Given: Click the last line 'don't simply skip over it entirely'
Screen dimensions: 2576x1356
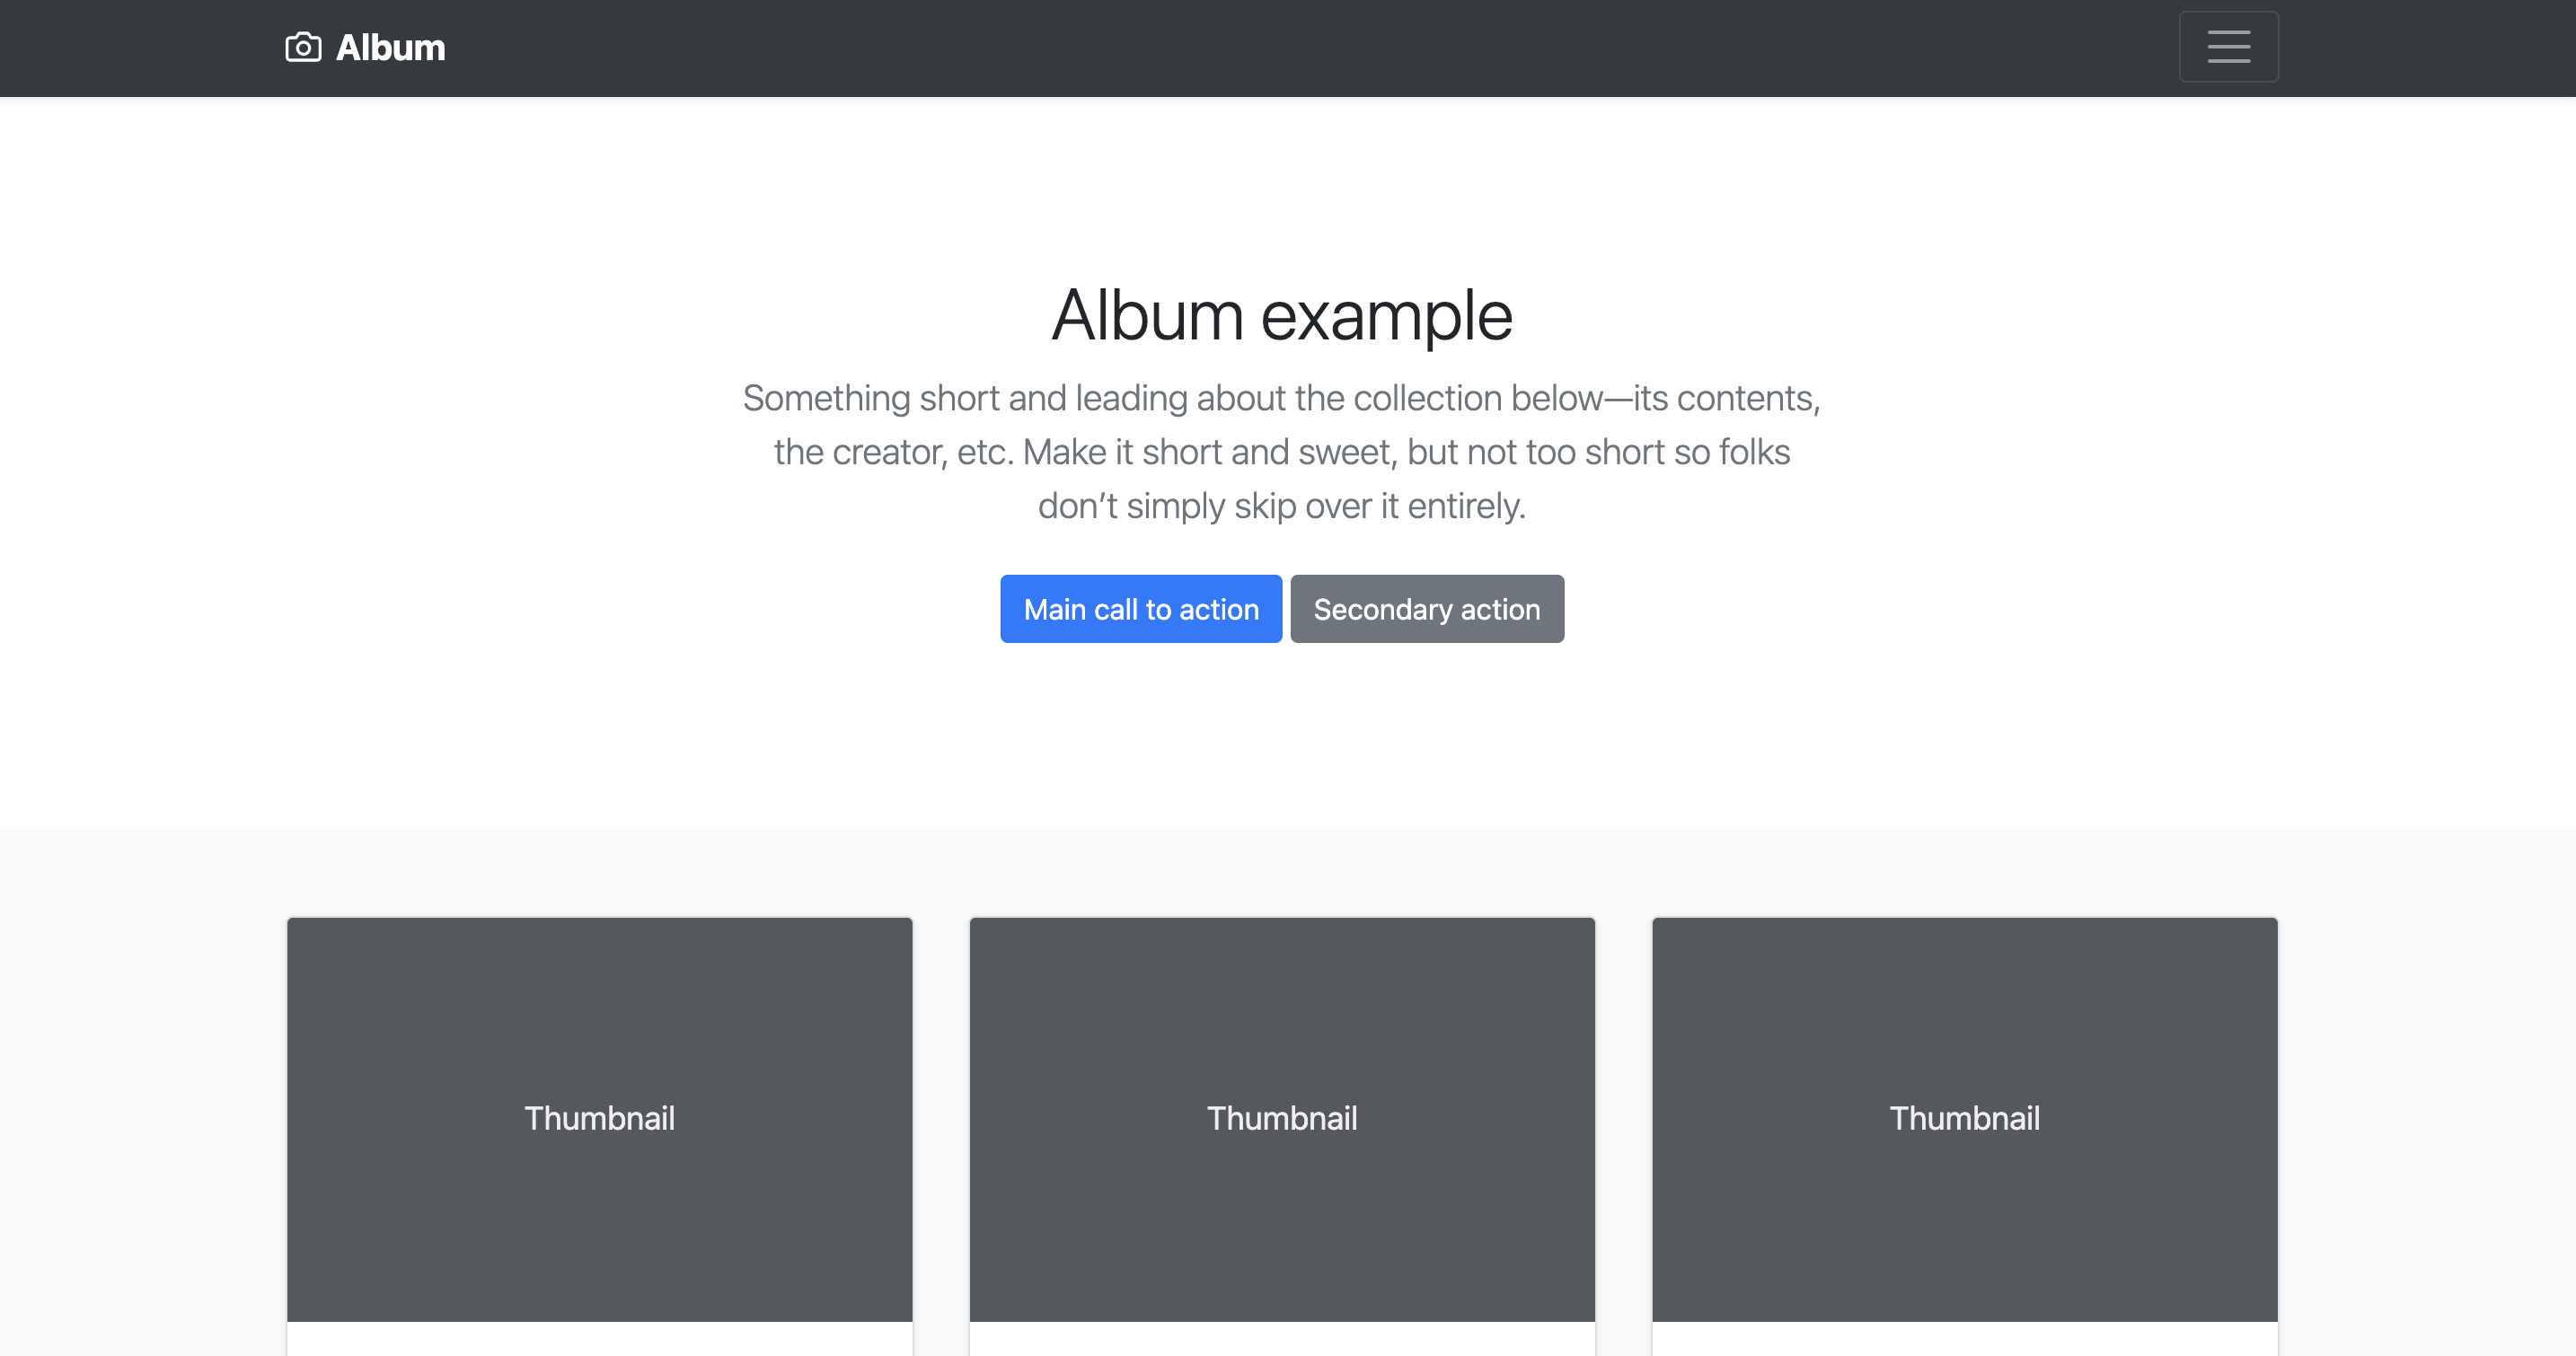Looking at the screenshot, I should click(x=1281, y=506).
